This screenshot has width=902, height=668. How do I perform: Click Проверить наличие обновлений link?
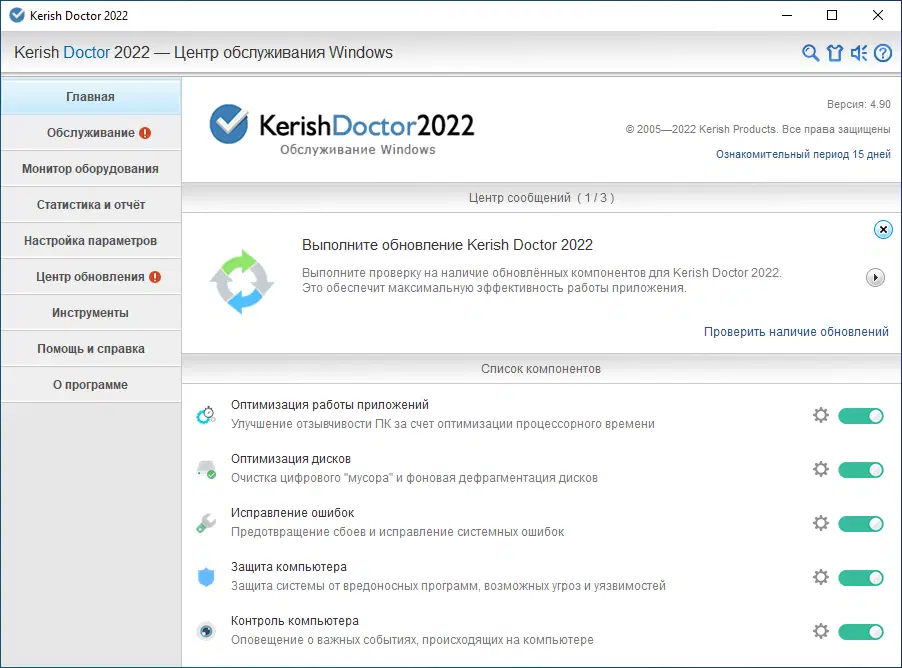796,332
